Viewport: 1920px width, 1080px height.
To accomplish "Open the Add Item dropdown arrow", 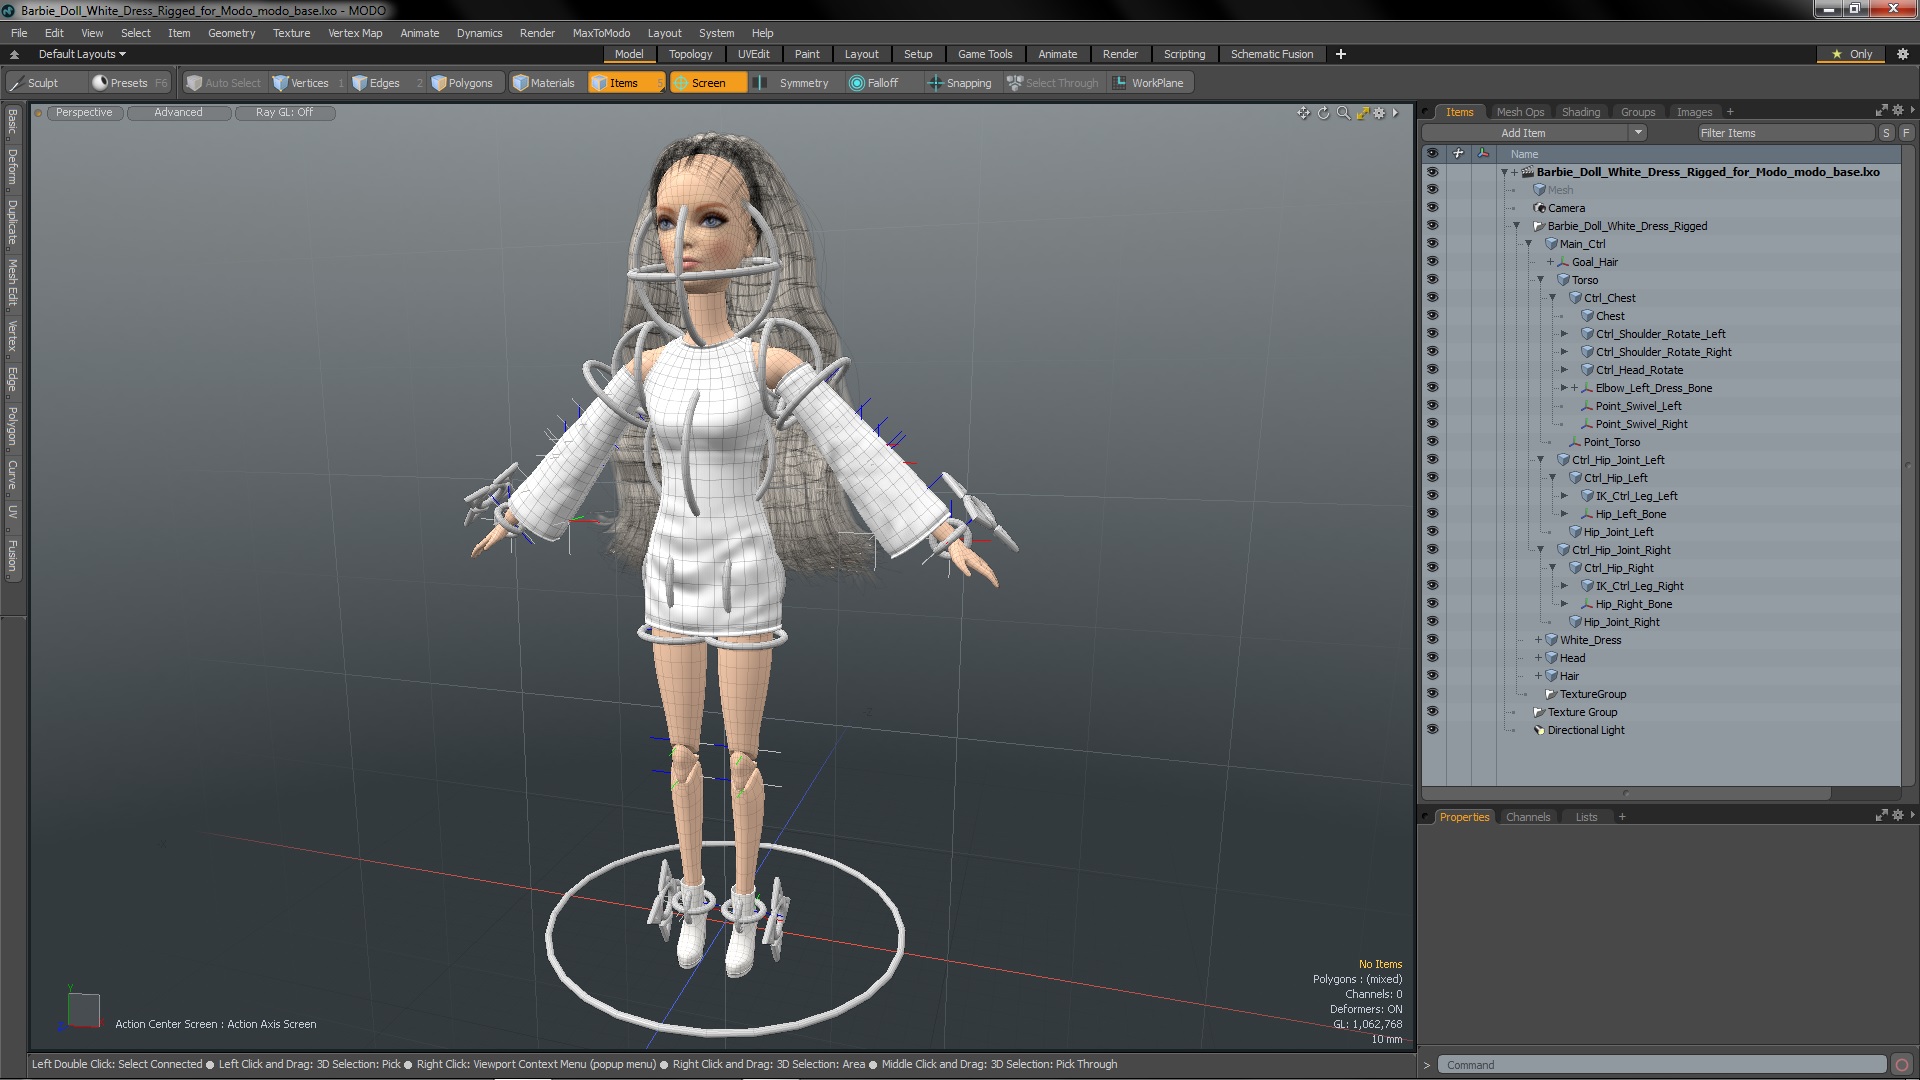I will point(1637,133).
